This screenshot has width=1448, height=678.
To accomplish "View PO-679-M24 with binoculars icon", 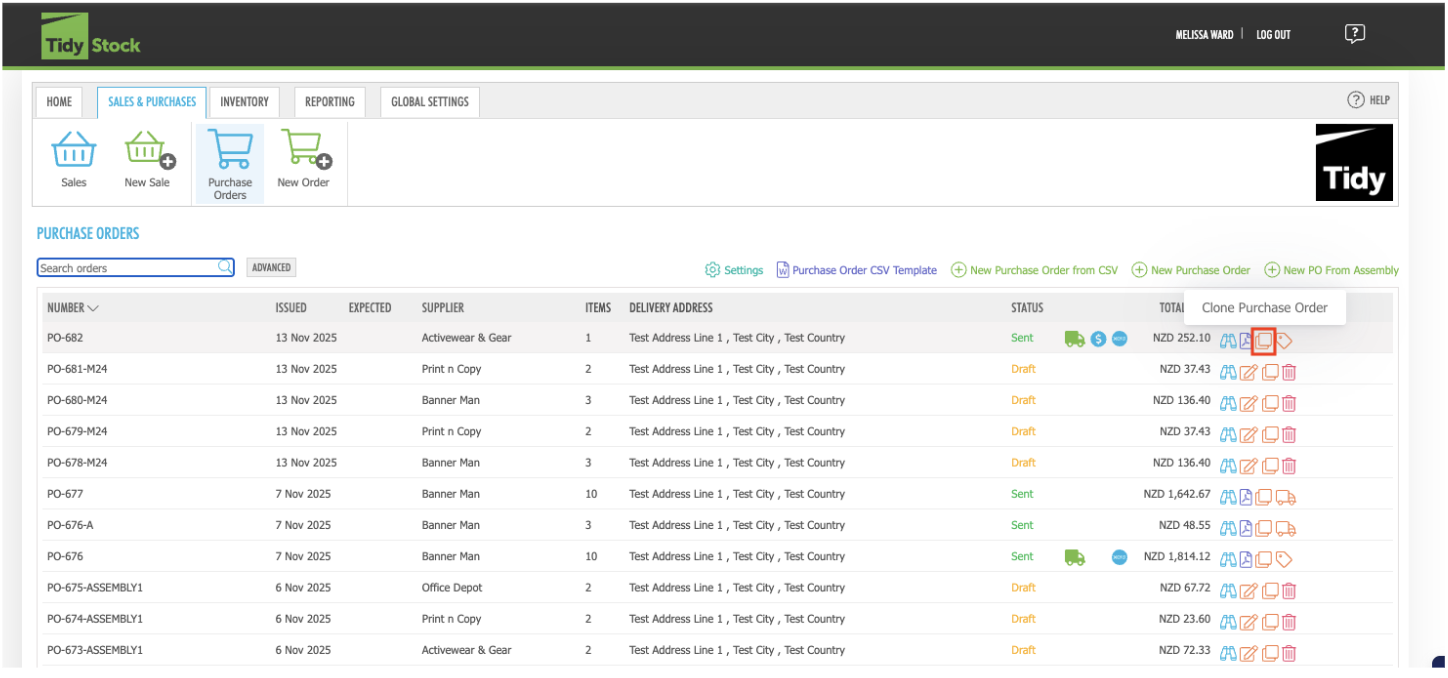I will pos(1229,435).
